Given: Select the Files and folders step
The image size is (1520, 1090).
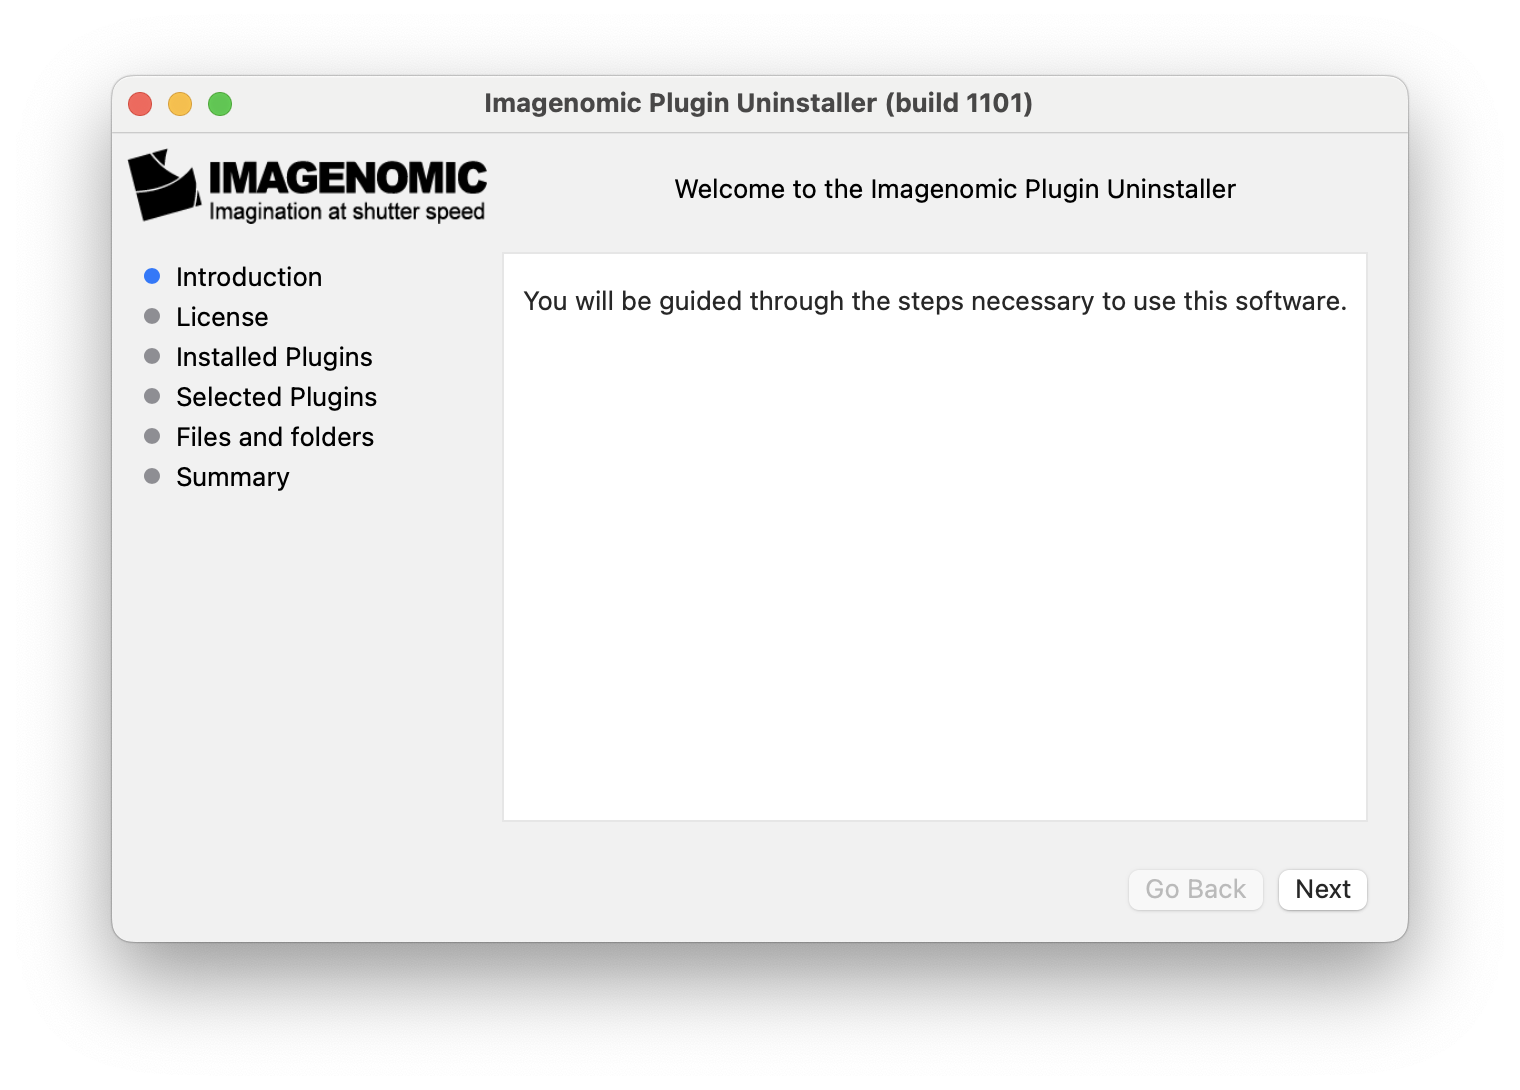Looking at the screenshot, I should coord(275,437).
